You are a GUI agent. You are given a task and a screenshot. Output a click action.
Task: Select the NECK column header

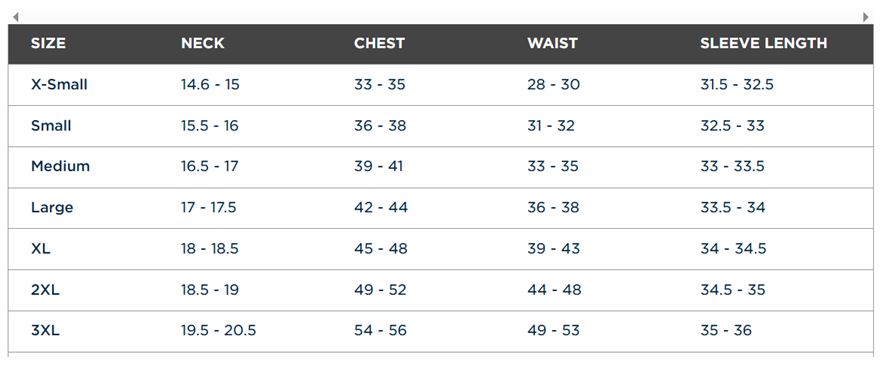click(203, 43)
